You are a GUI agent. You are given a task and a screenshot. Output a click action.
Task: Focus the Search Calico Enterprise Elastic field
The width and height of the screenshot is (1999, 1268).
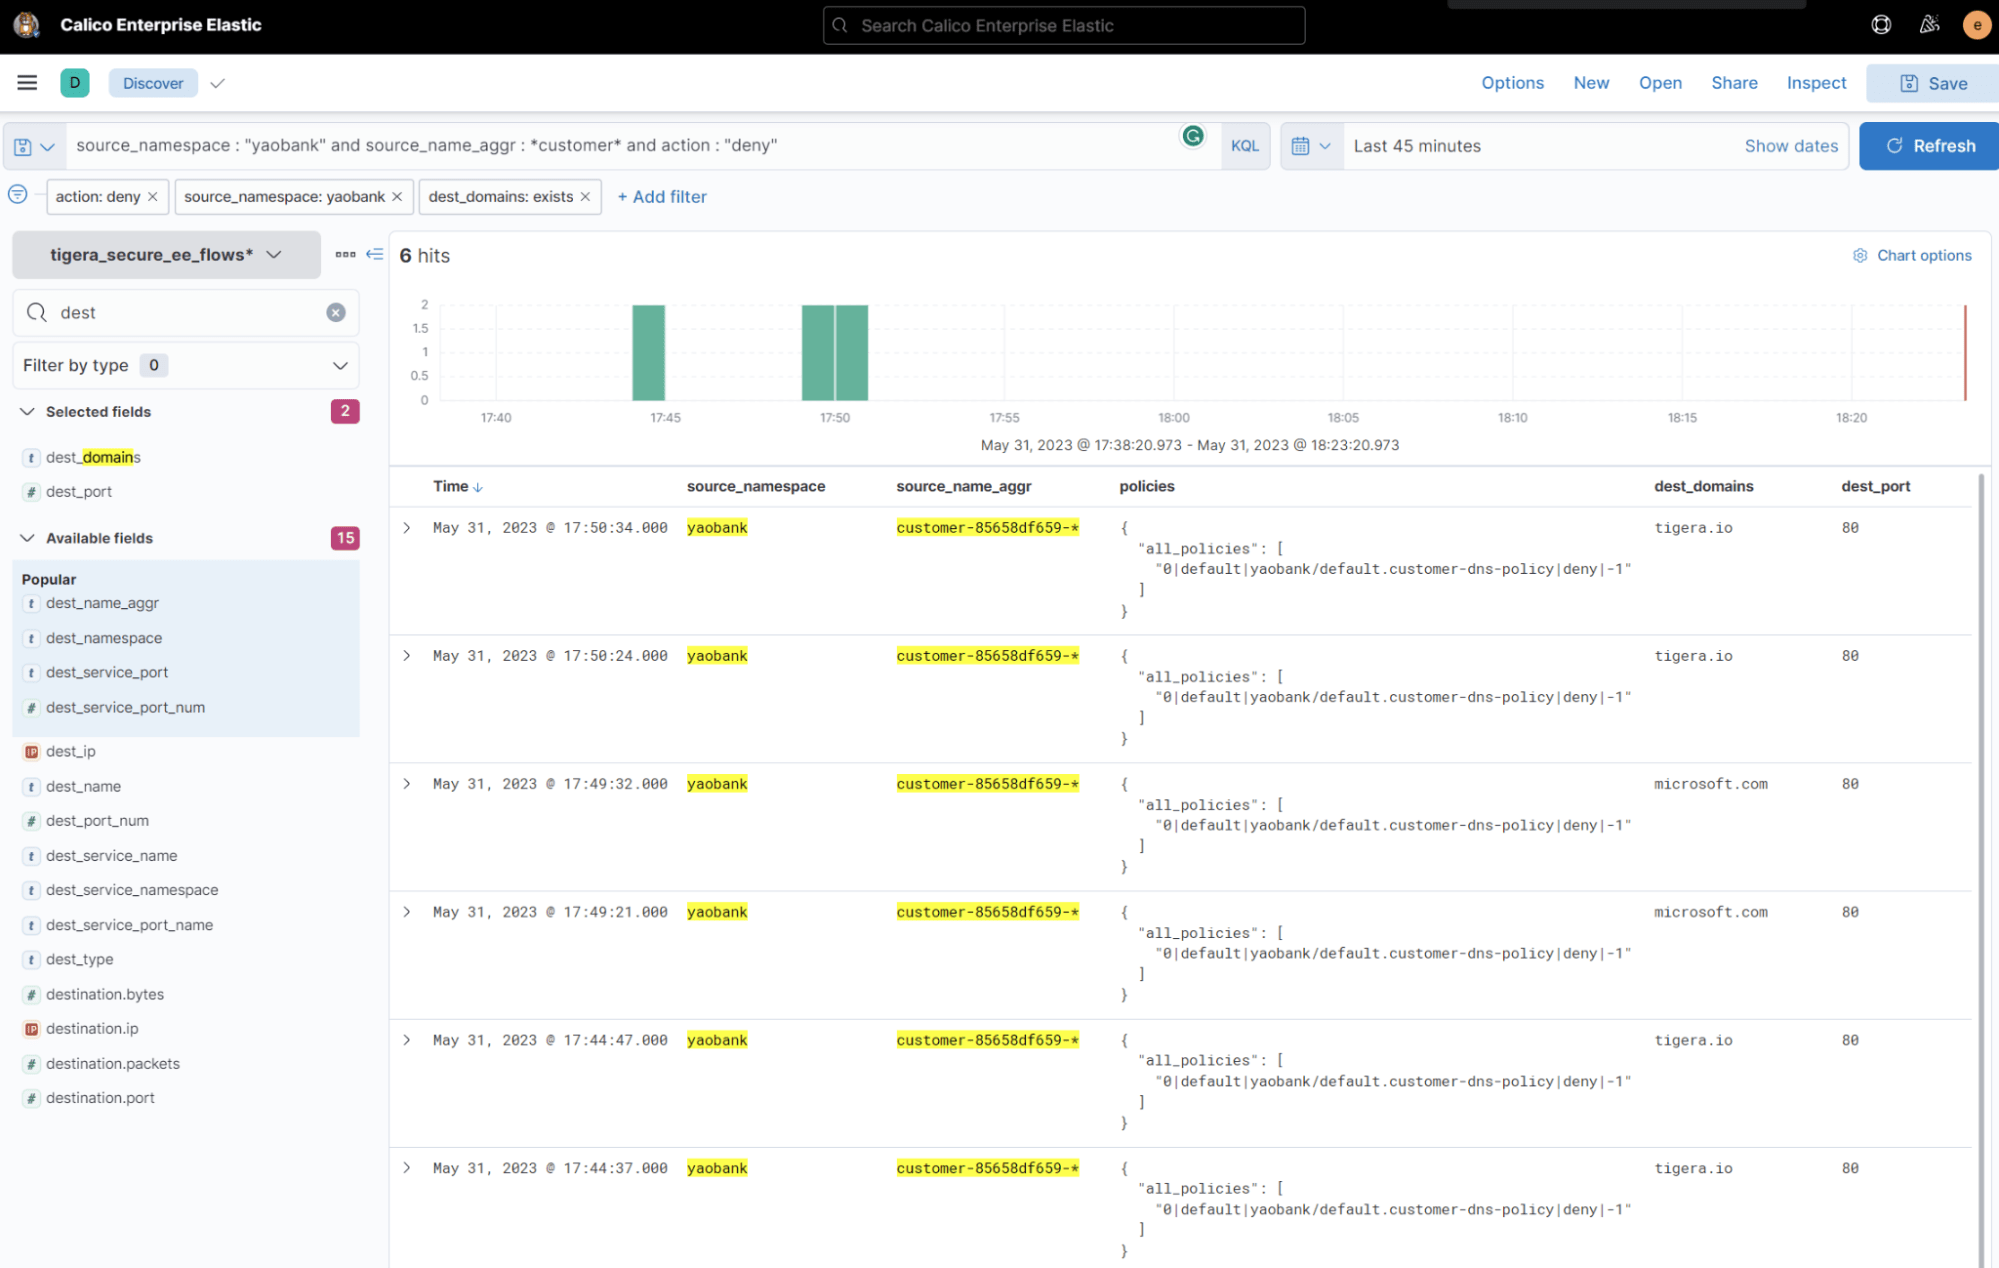pyautogui.click(x=1064, y=26)
